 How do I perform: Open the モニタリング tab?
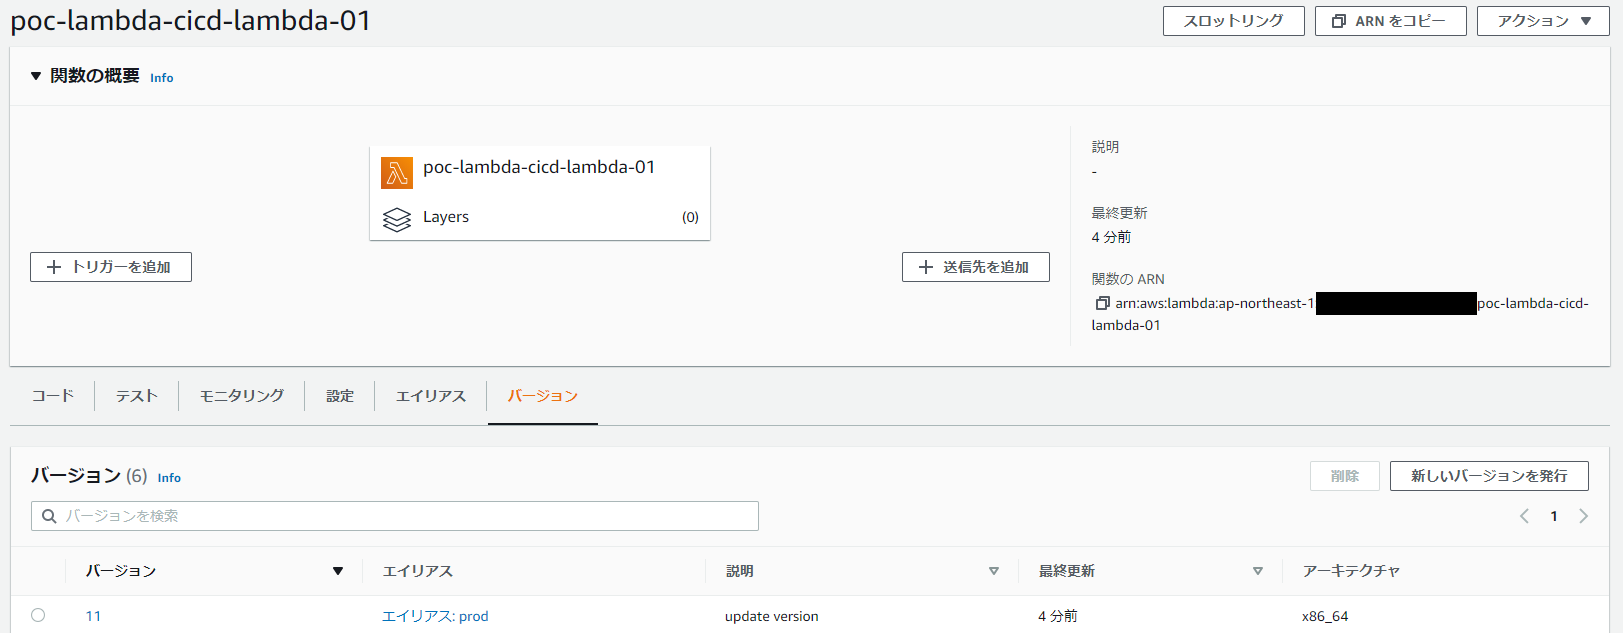coord(242,396)
